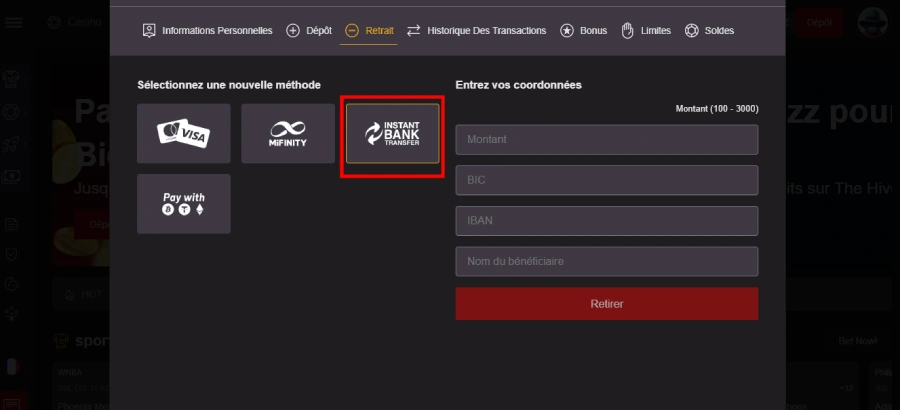Select the Pay with crypto method
This screenshot has height=410, width=900.
coord(184,204)
